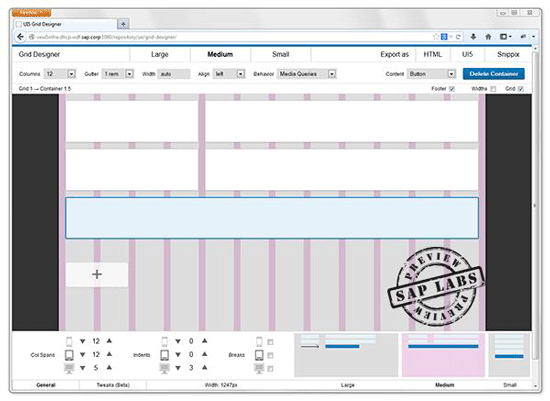
Task: Click the browser address bar URL
Action: (107, 37)
